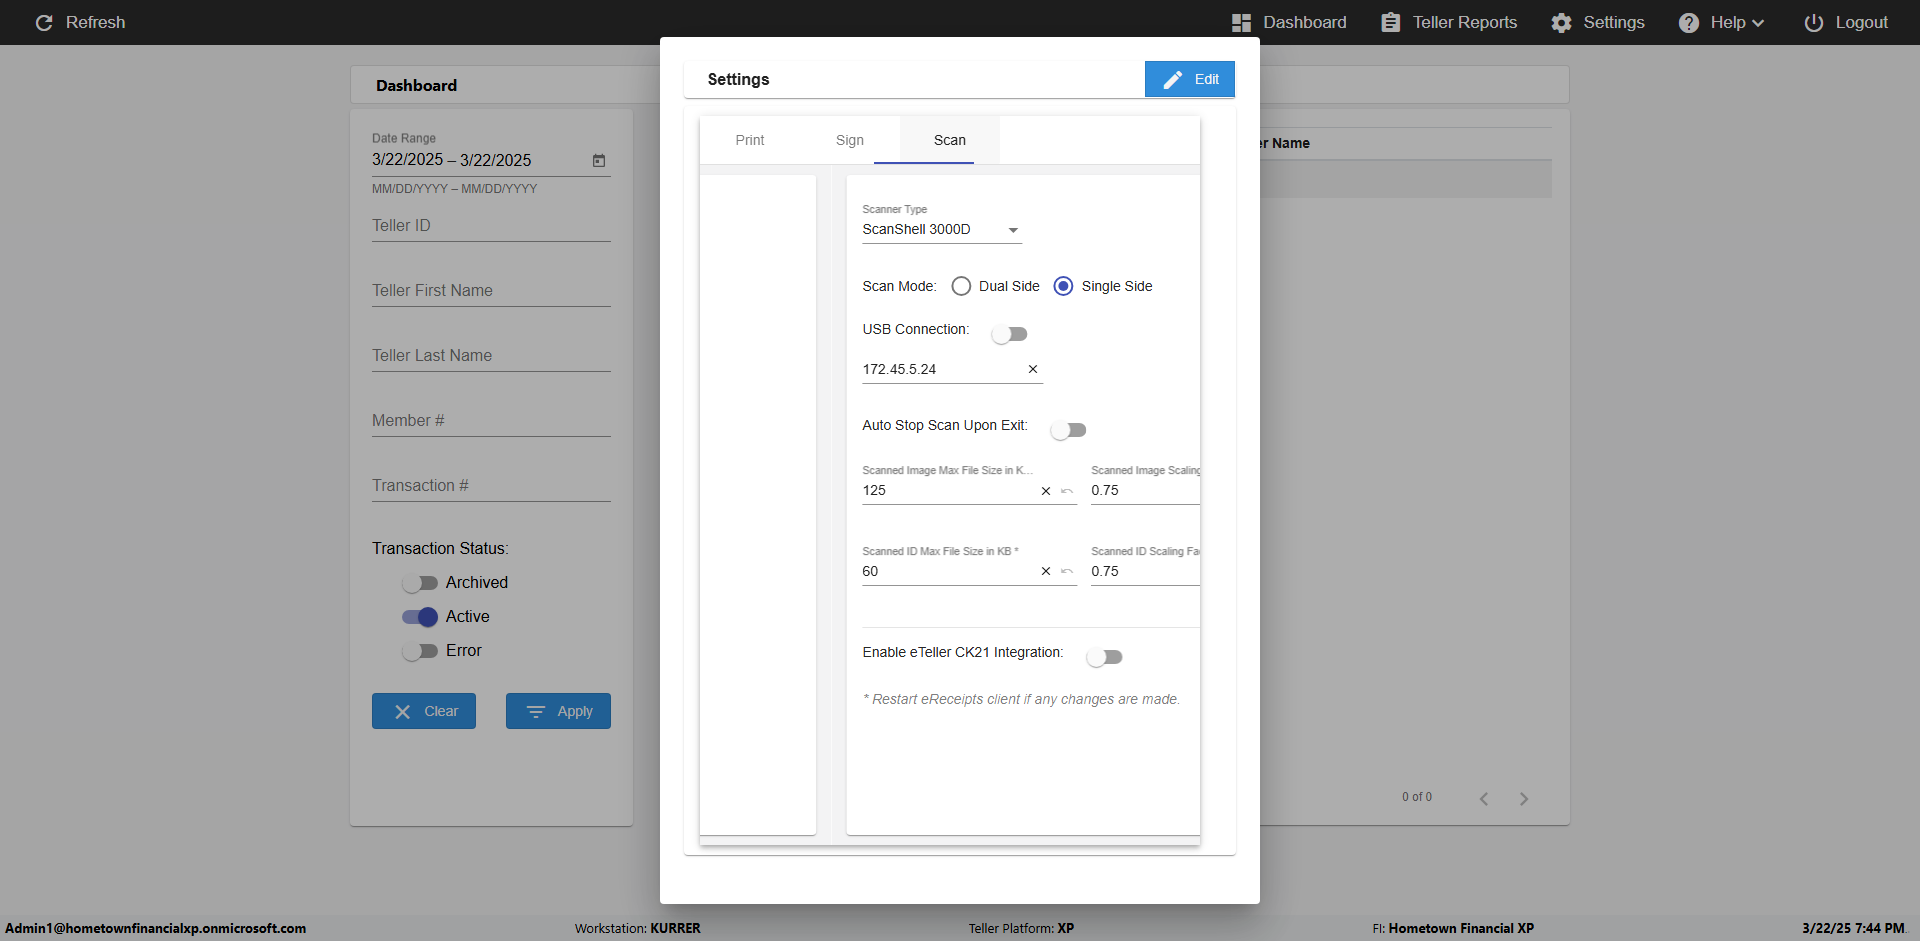Undo the Scanned ID Max File Size change
1920x941 pixels.
[1067, 572]
